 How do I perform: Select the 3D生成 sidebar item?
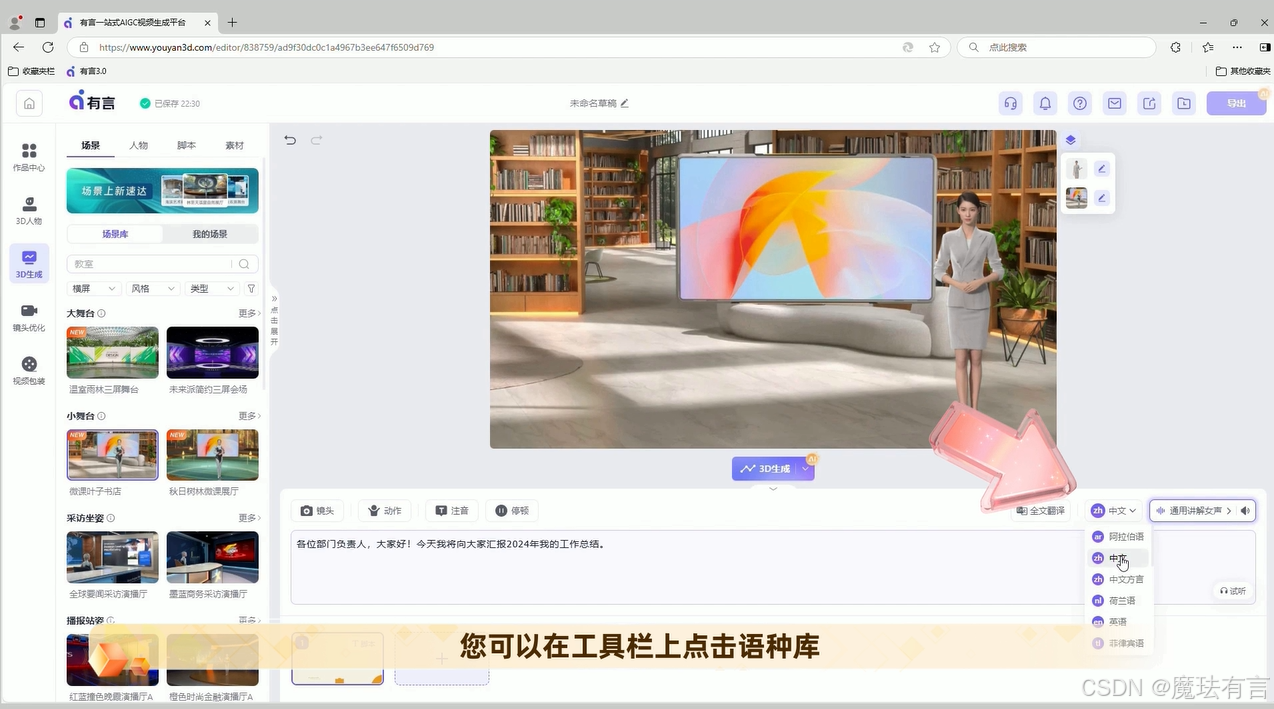pos(29,264)
